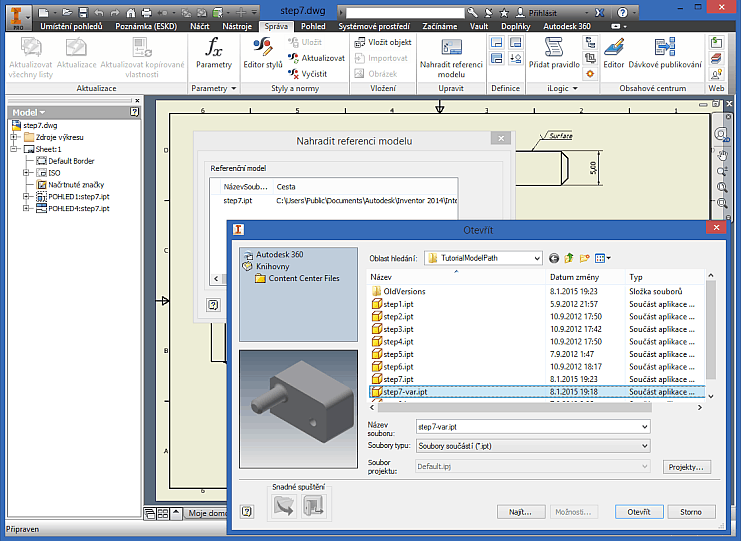The image size is (741, 541).
Task: Click Dávkové publikování icon
Action: [665, 47]
